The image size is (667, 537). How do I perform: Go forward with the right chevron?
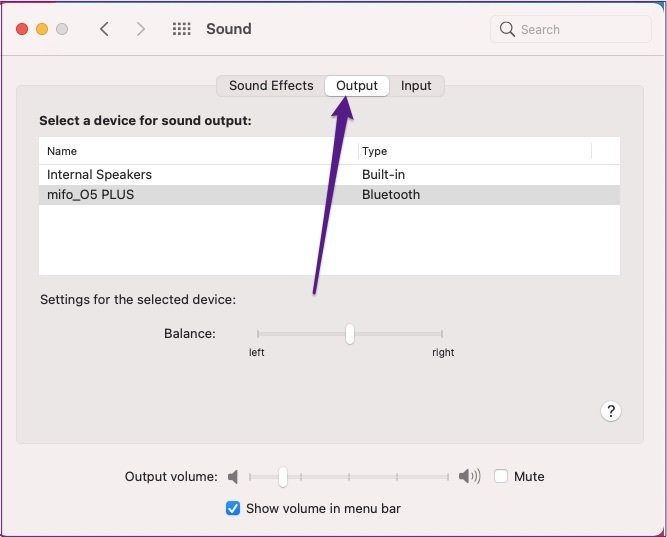click(140, 29)
